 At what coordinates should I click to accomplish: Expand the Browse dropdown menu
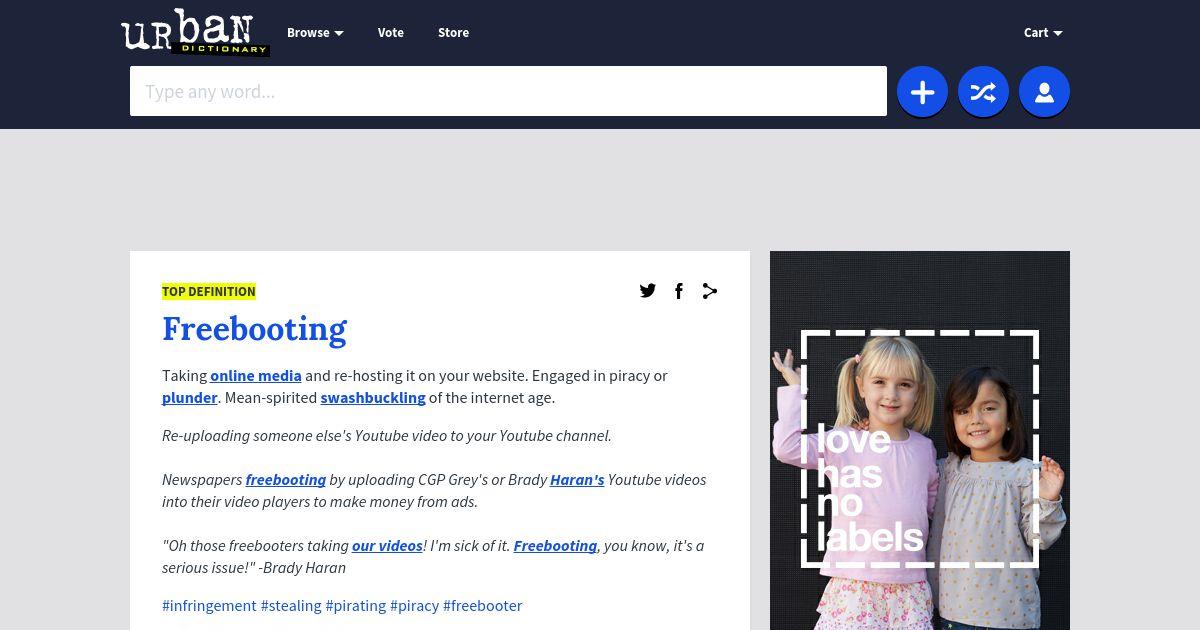coord(315,32)
